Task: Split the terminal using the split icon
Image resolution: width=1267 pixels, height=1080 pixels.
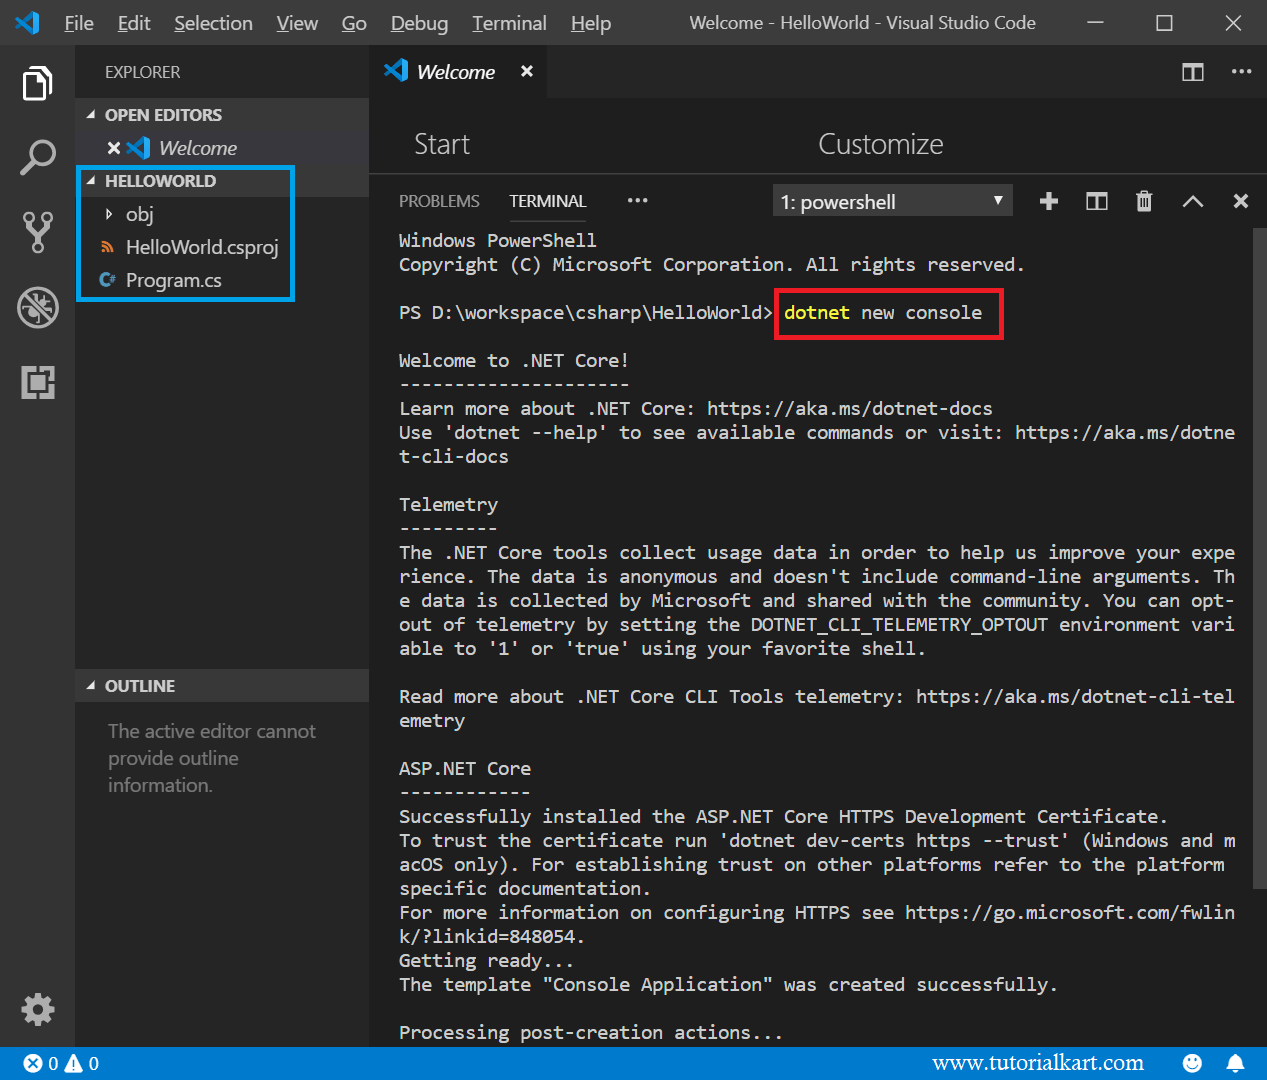Action: (x=1096, y=201)
